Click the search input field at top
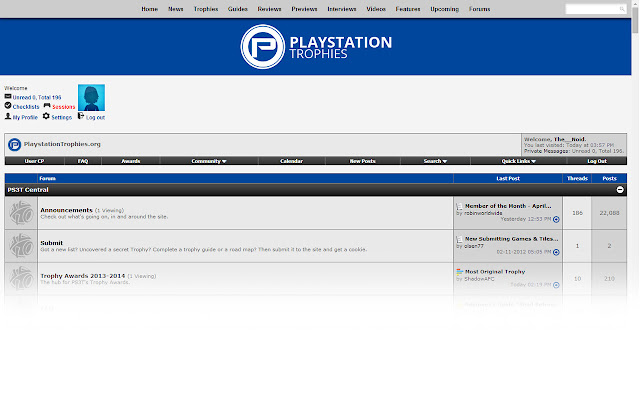Screen dimensions: 640x400 tap(596, 9)
